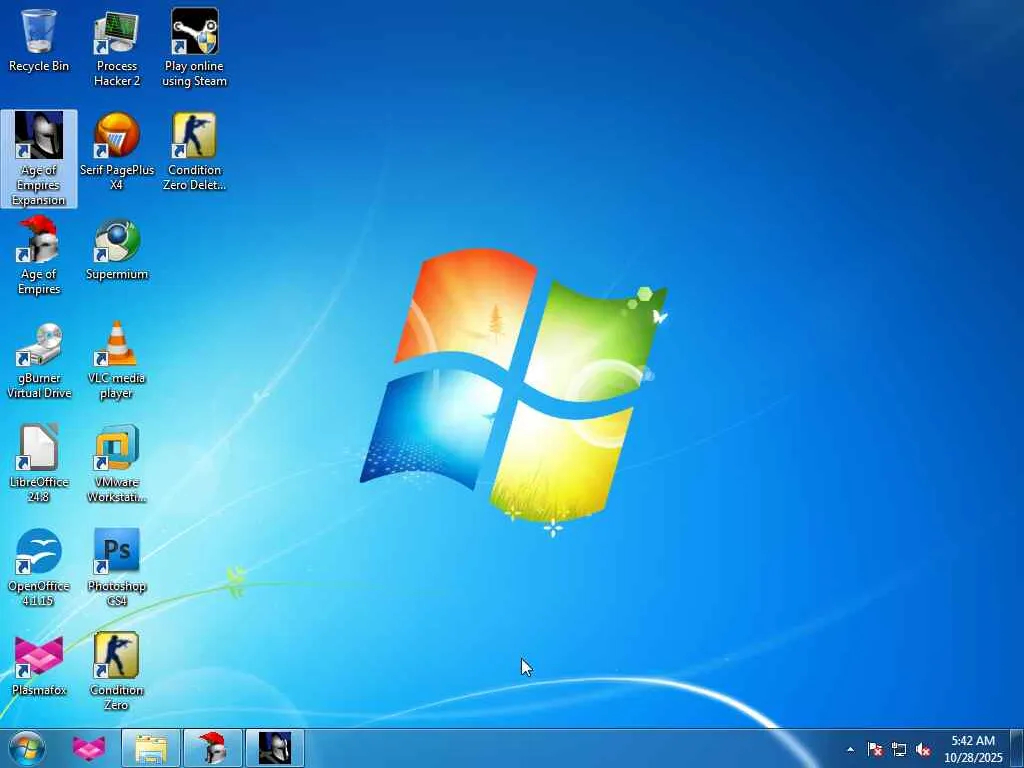This screenshot has width=1024, height=768.
Task: Select the Condition Zero desktop shortcut
Action: [117, 671]
